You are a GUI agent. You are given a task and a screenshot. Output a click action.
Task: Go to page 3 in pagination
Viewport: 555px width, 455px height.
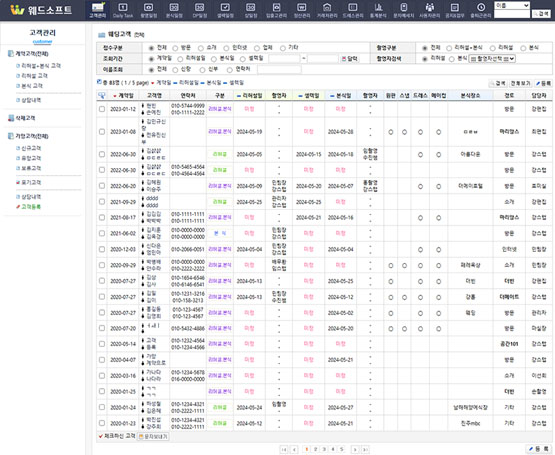click(324, 449)
